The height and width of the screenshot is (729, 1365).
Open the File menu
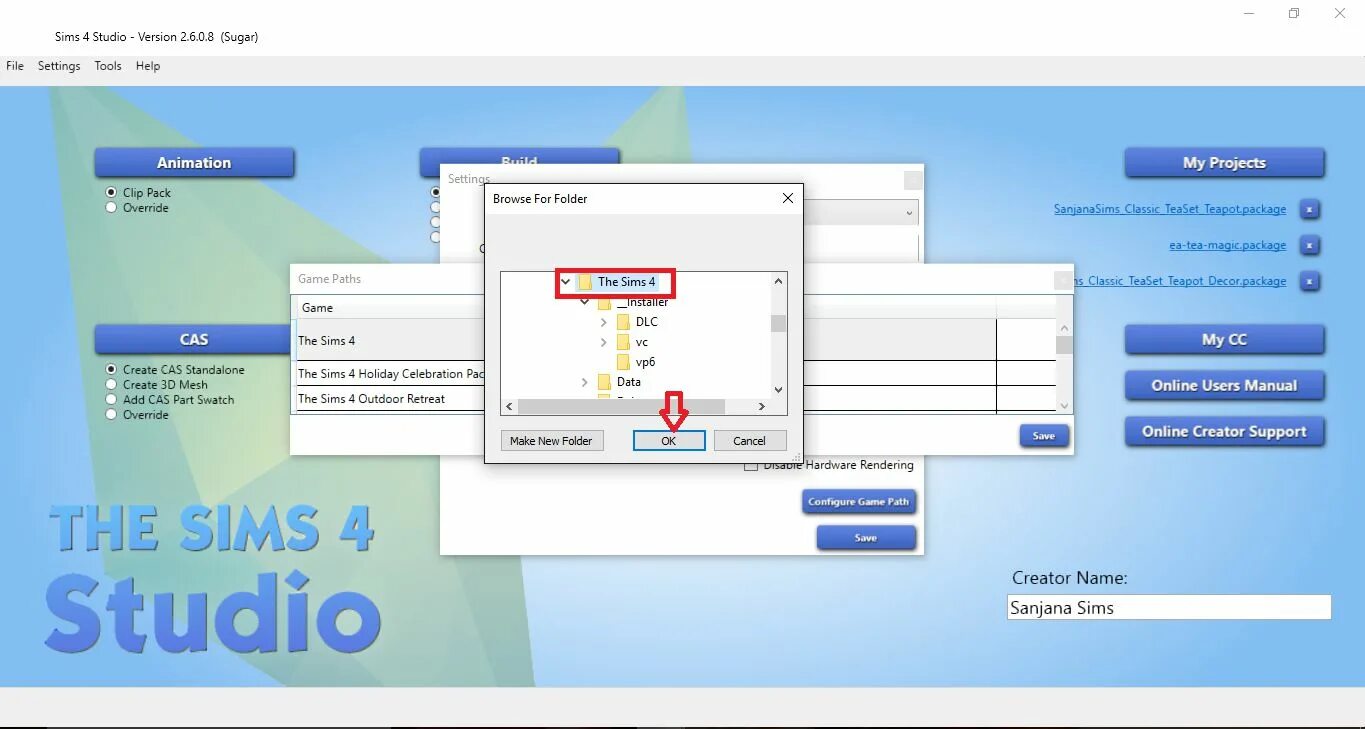(15, 66)
